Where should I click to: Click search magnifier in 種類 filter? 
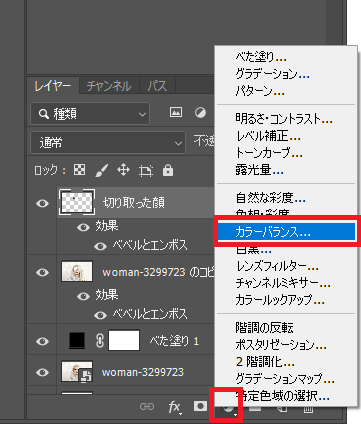tap(44, 114)
